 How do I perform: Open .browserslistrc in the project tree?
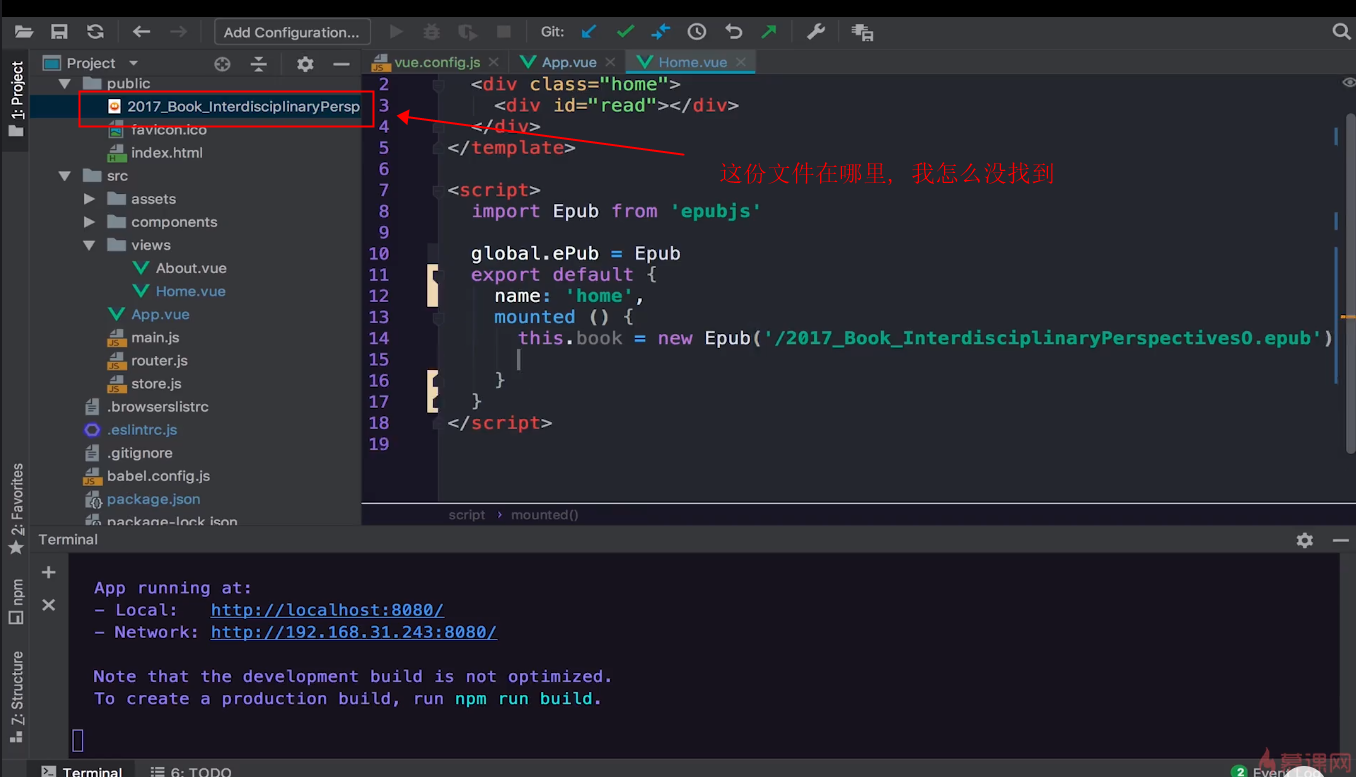(x=157, y=407)
